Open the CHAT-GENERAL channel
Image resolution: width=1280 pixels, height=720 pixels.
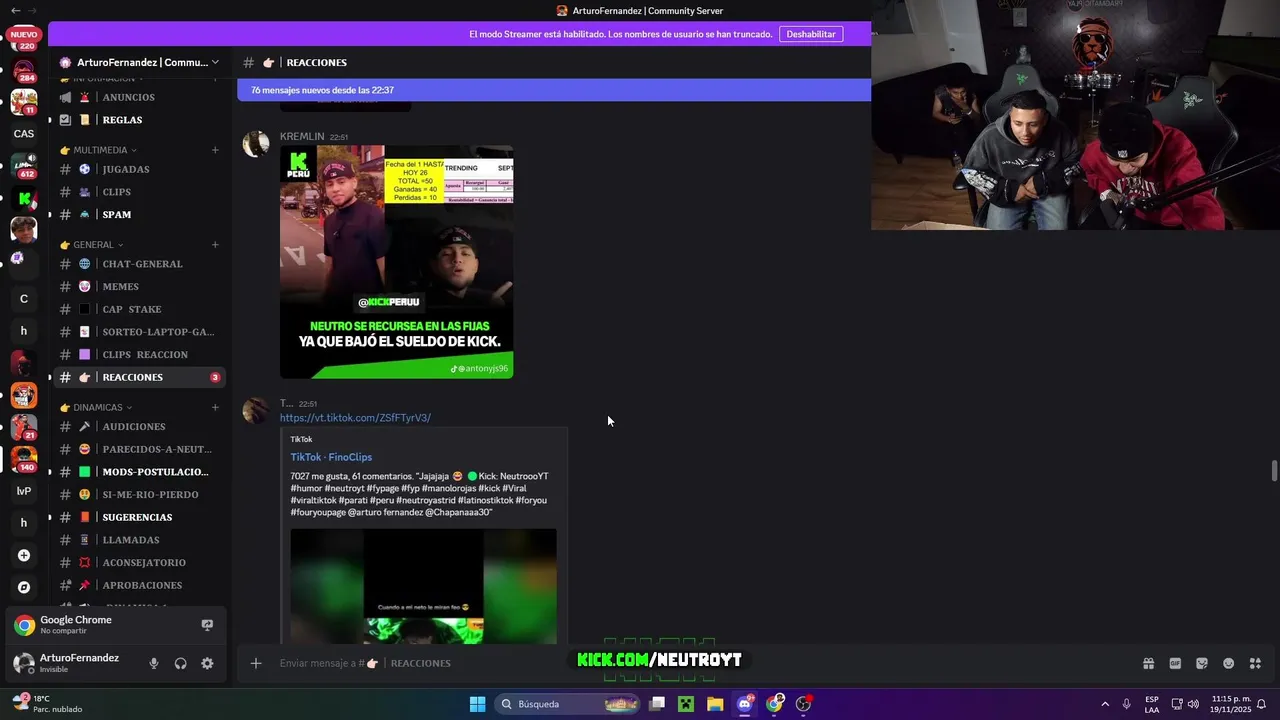[x=140, y=264]
